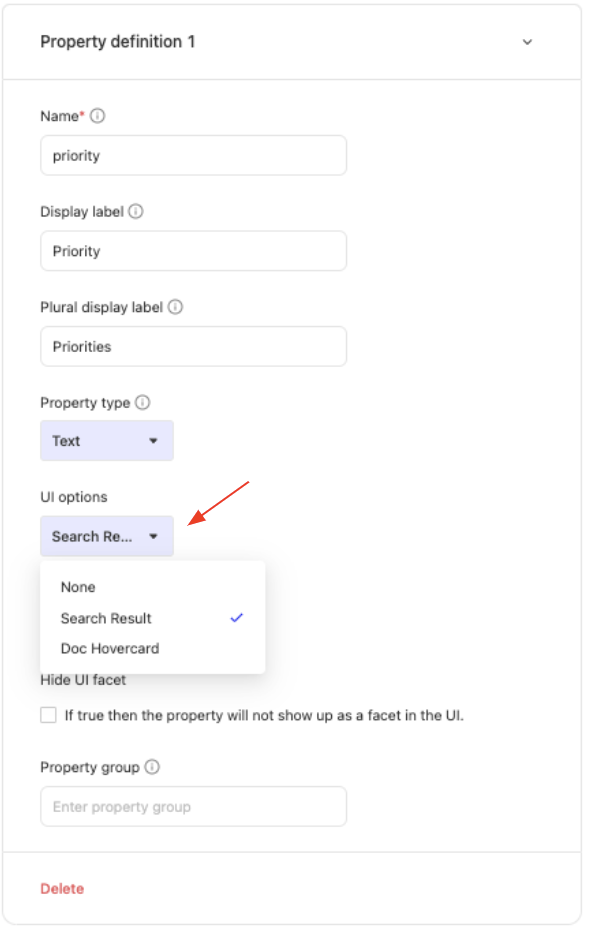The height and width of the screenshot is (927, 590).
Task: Click the Plural display label field showing Priorities
Action: 193,346
